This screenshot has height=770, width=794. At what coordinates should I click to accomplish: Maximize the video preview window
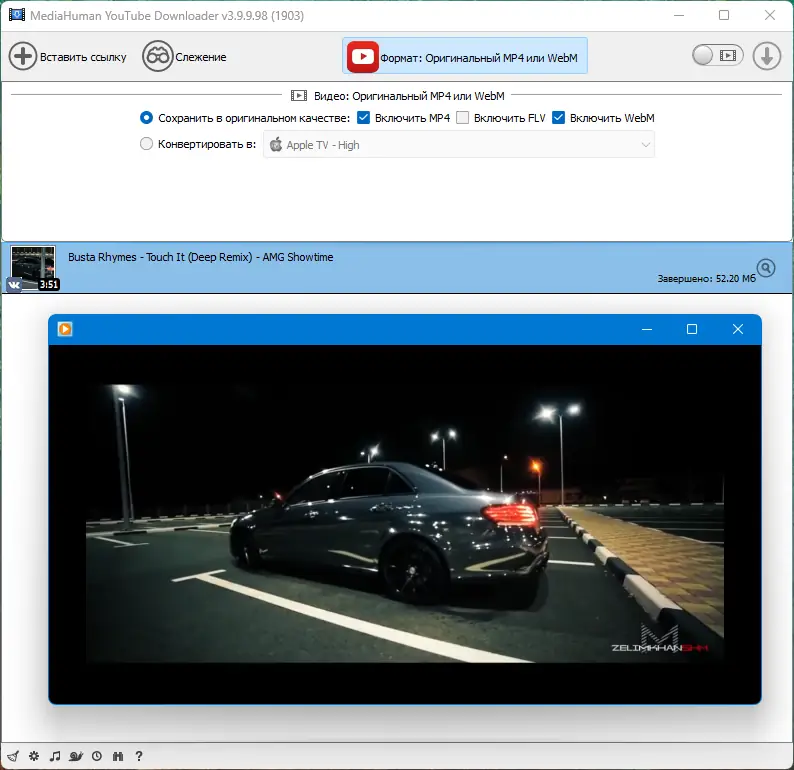click(x=692, y=329)
